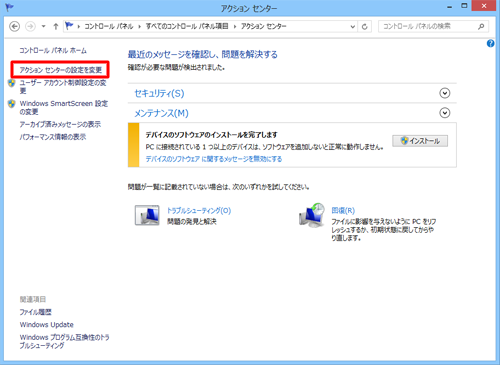Minimize the アクション センター window

point(450,7)
